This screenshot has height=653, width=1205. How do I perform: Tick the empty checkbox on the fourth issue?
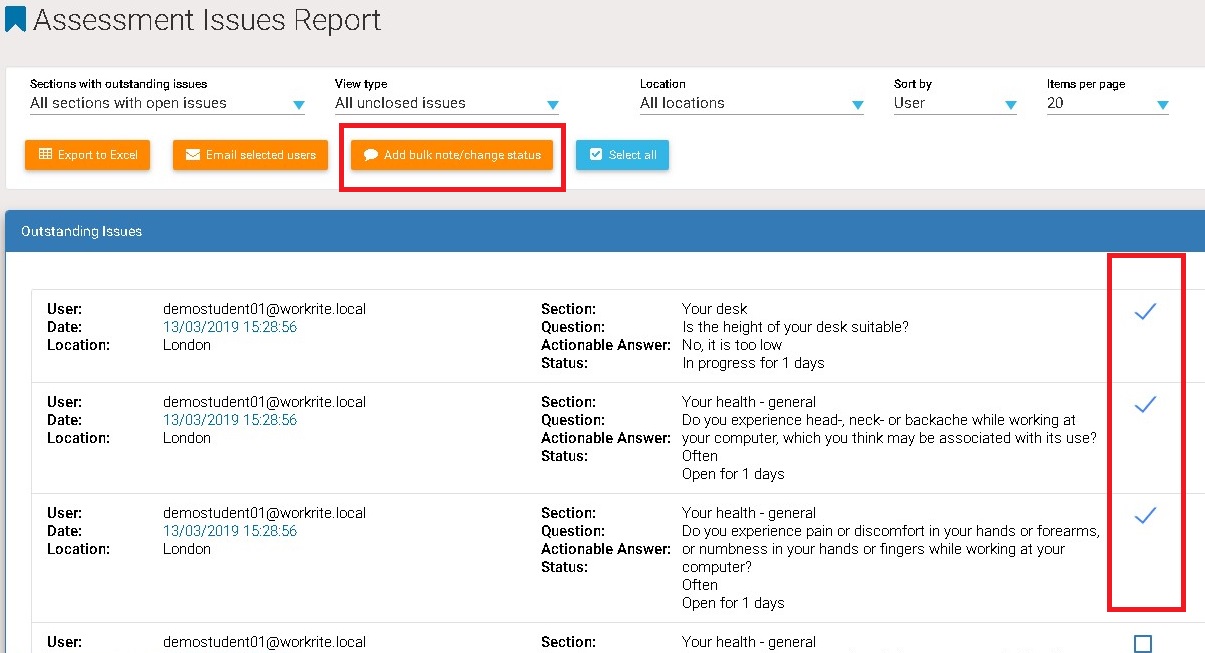[x=1143, y=643]
